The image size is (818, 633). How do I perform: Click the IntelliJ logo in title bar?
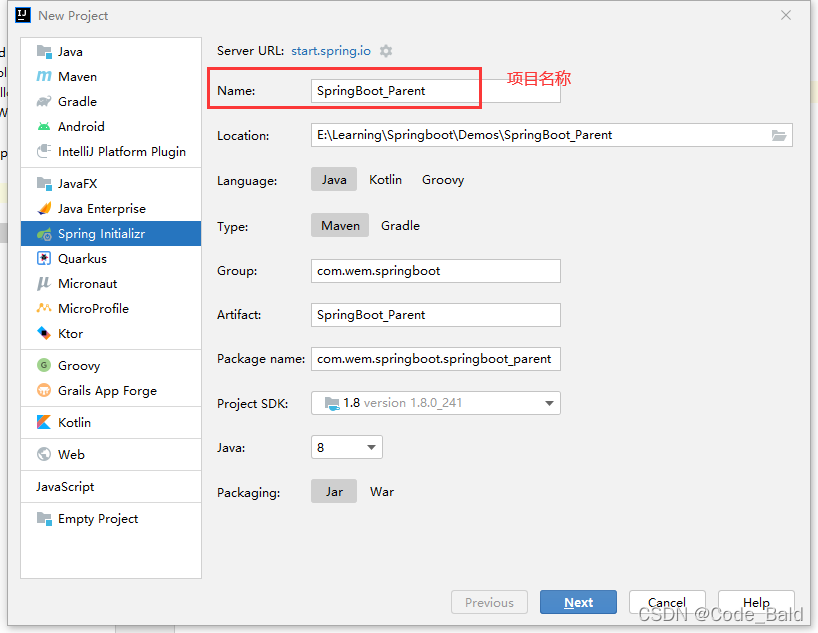coord(23,15)
